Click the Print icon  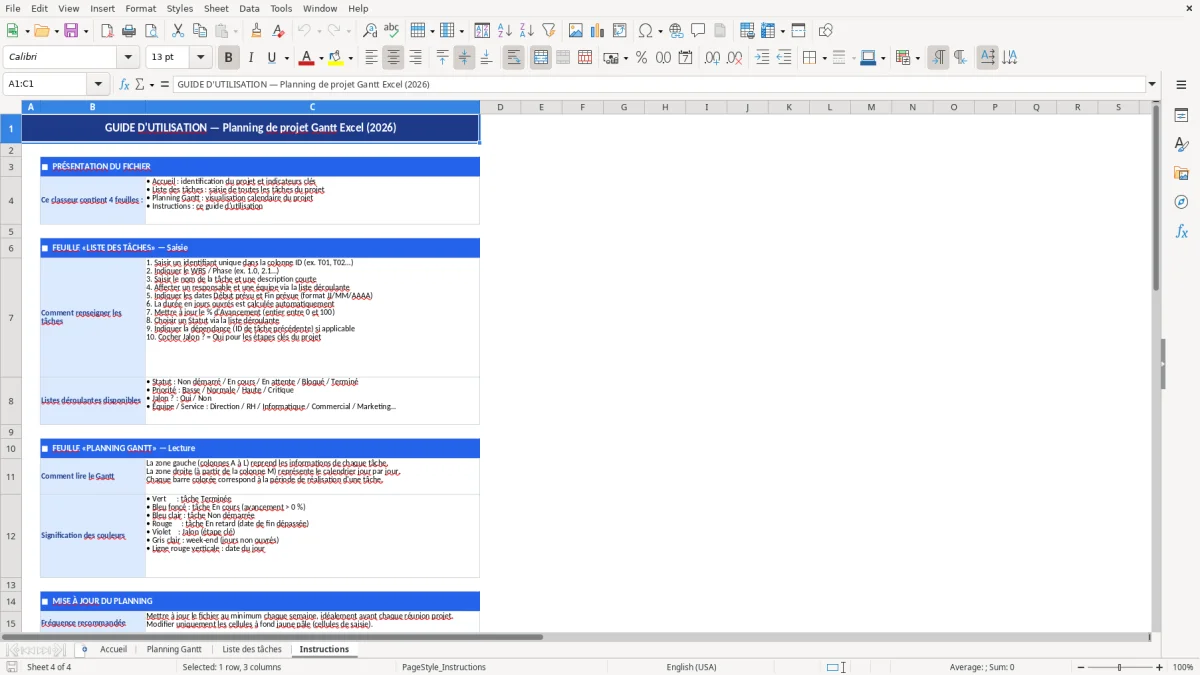(129, 31)
